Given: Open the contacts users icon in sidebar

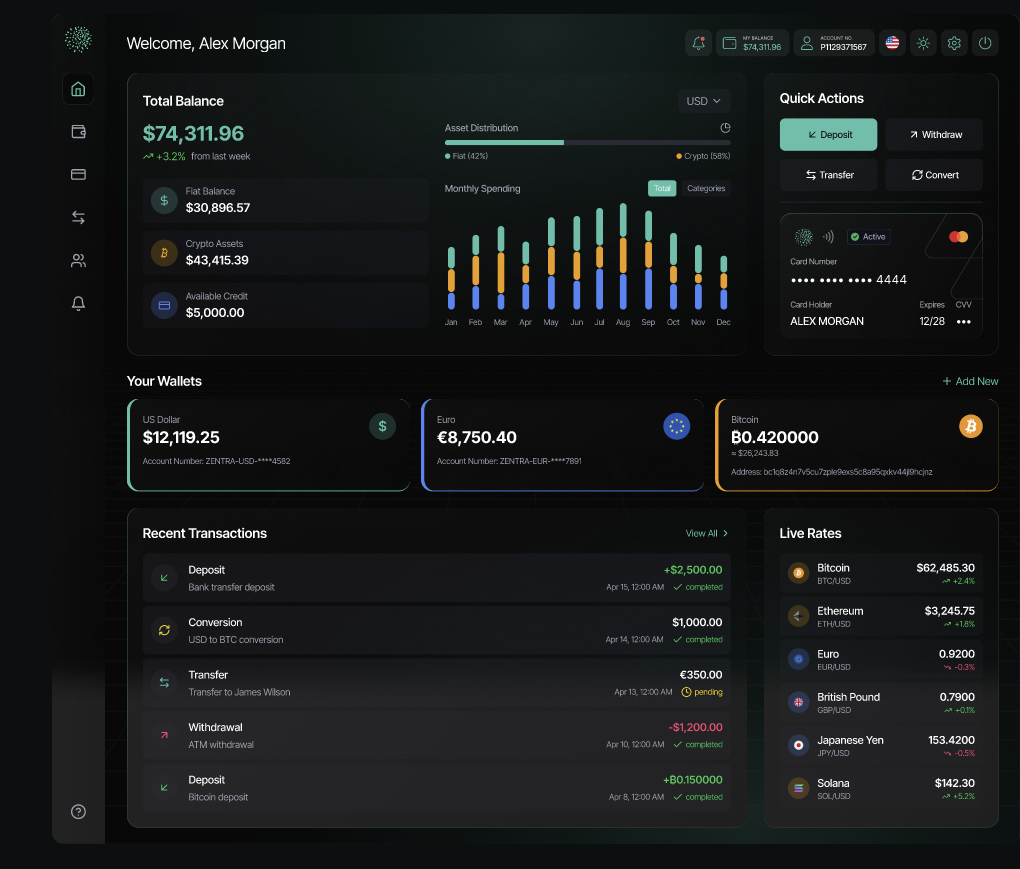Looking at the screenshot, I should pyautogui.click(x=78, y=261).
